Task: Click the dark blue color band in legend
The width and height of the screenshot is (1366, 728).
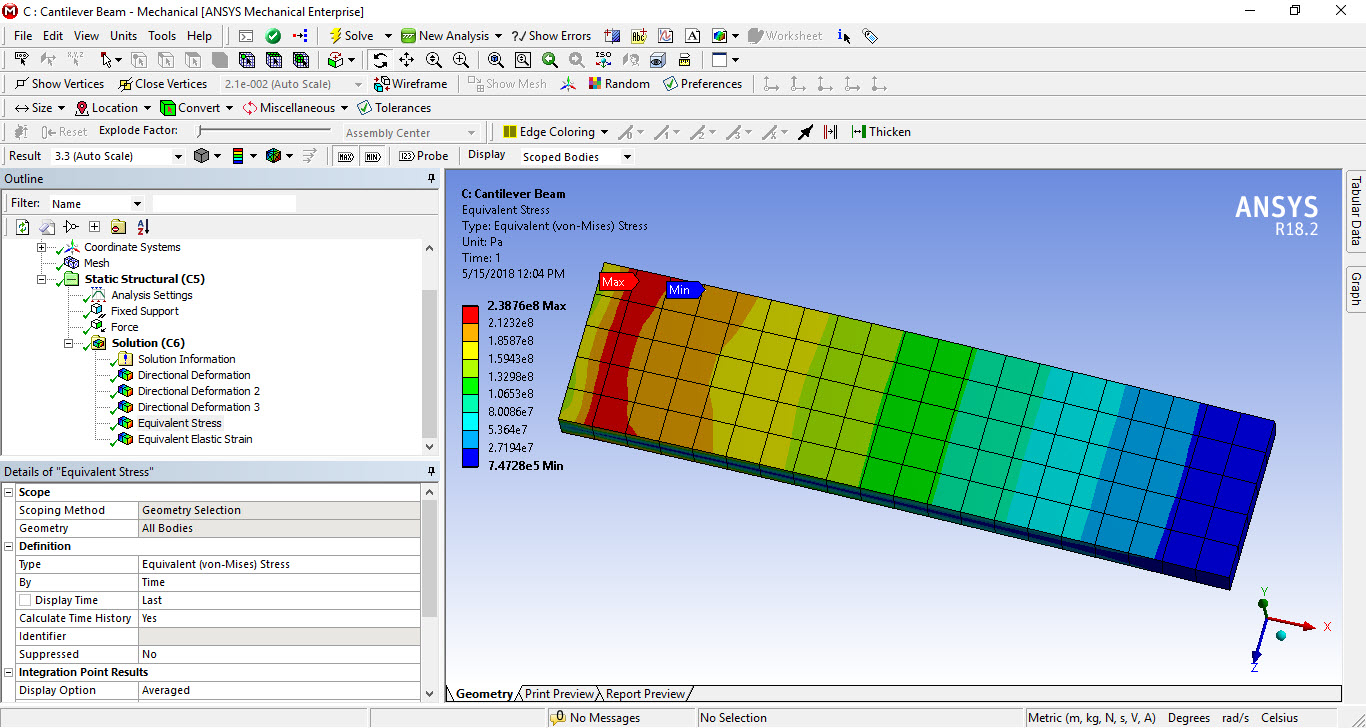Action: [470, 458]
